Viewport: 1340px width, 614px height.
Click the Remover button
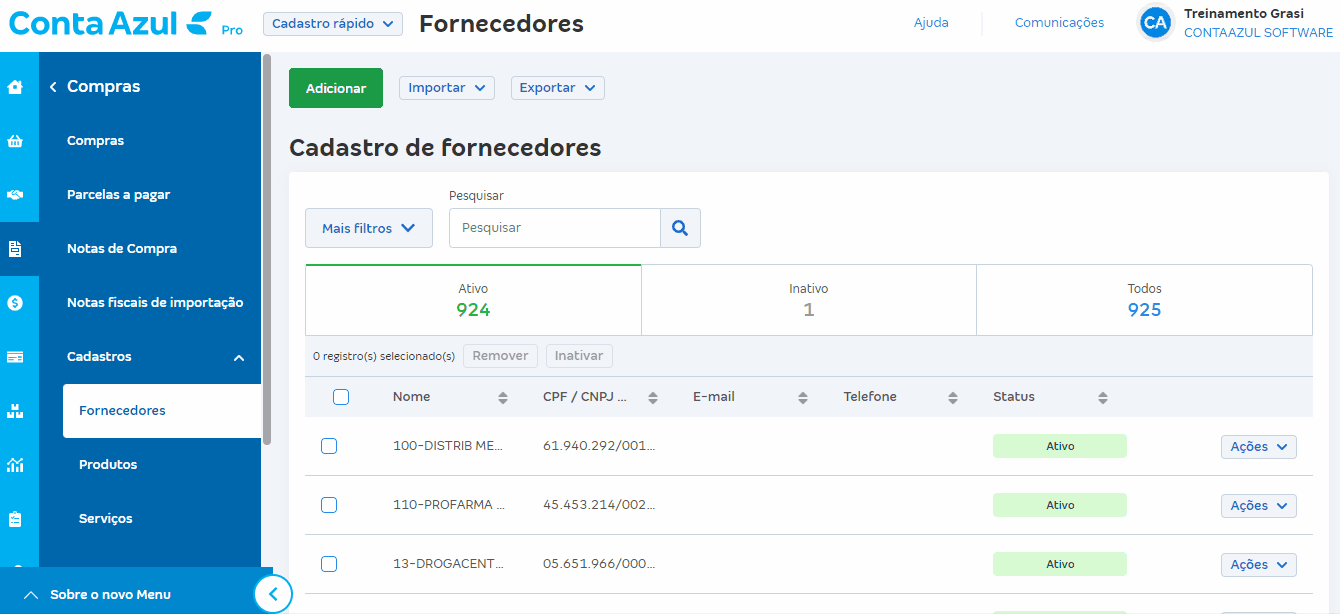(x=500, y=356)
